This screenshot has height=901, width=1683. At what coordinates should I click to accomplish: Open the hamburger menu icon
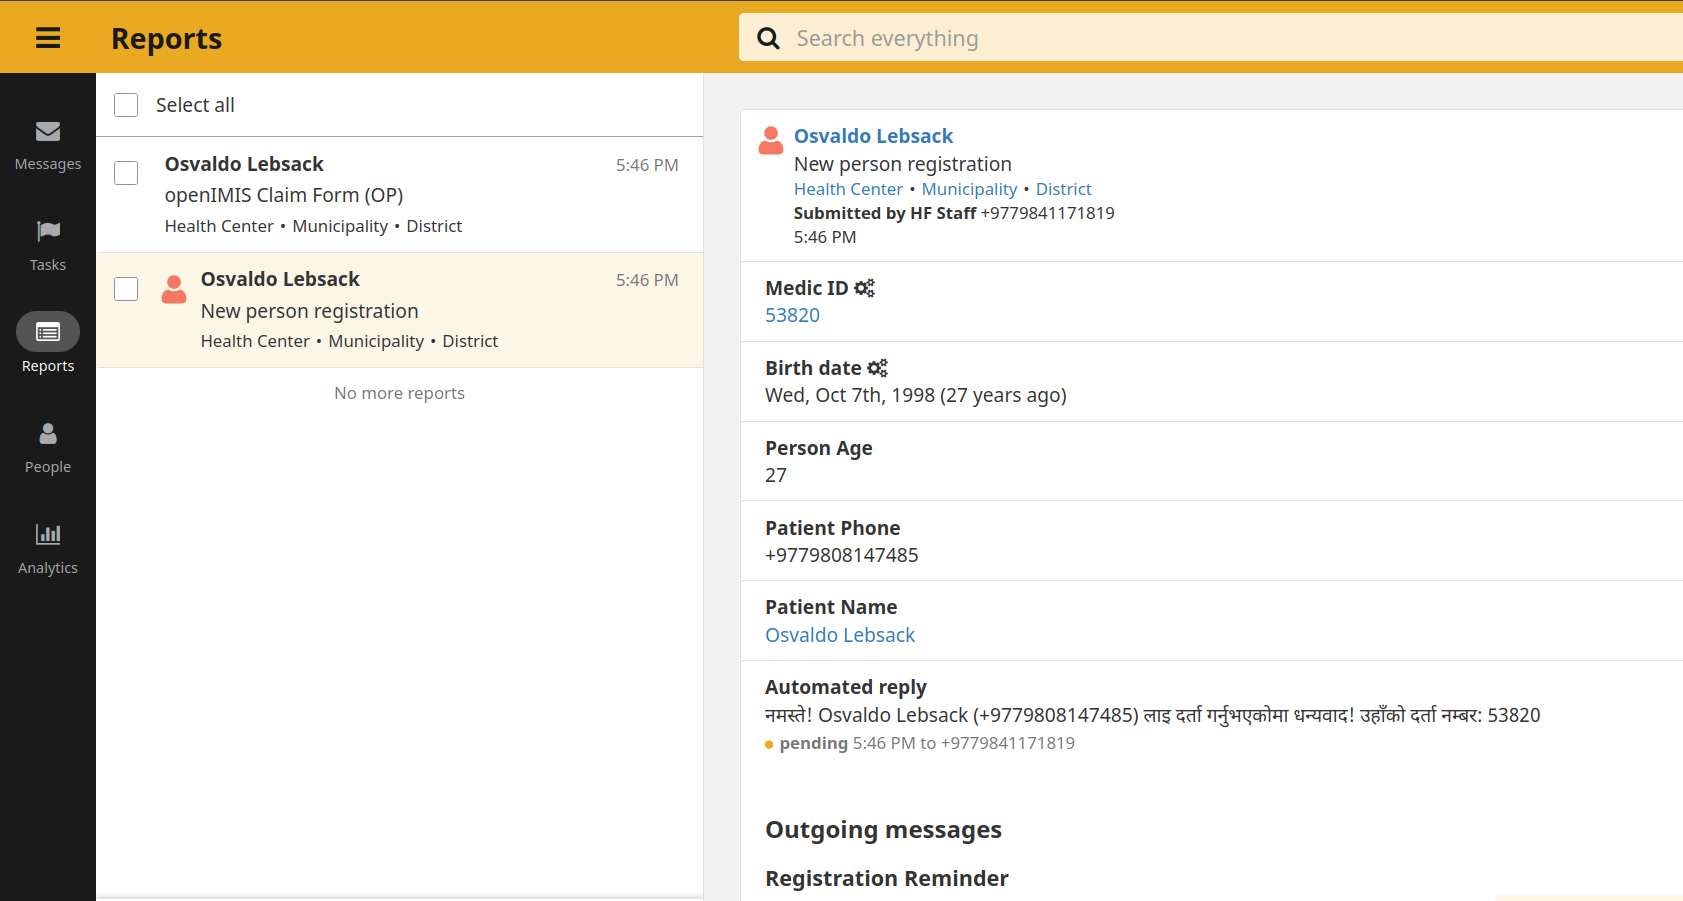[x=48, y=38]
